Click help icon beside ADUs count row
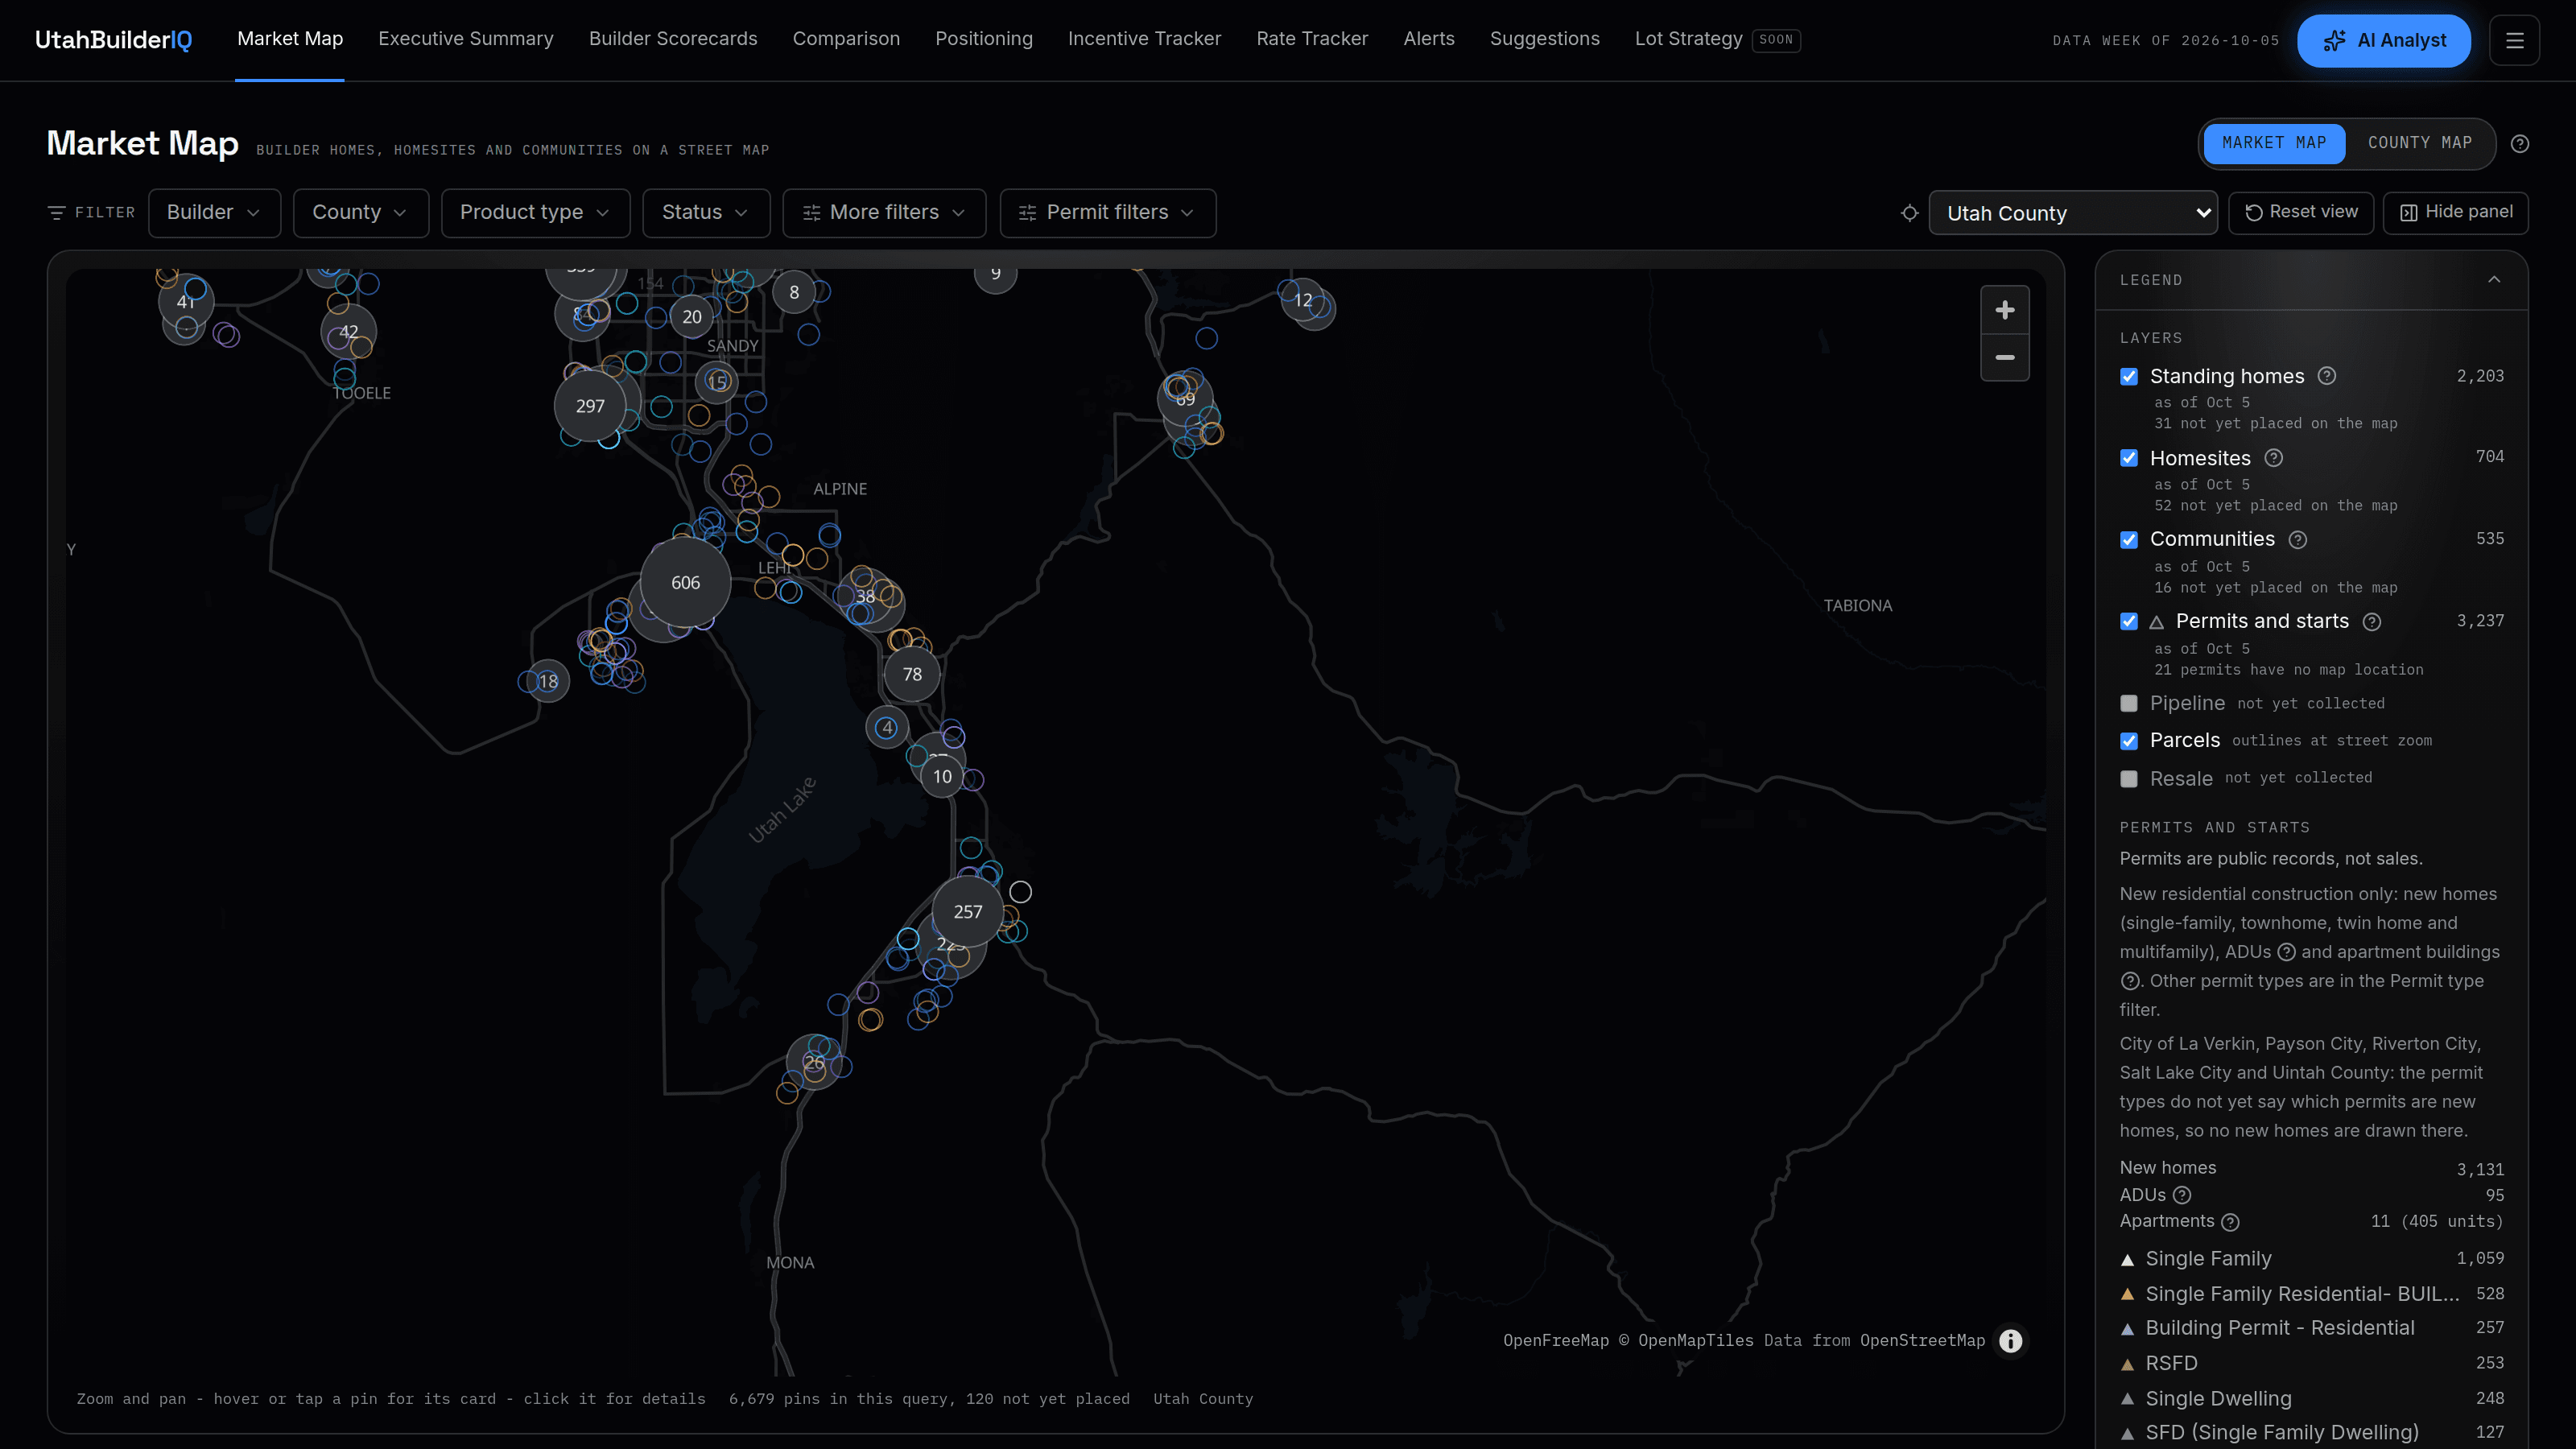 [x=2182, y=1195]
